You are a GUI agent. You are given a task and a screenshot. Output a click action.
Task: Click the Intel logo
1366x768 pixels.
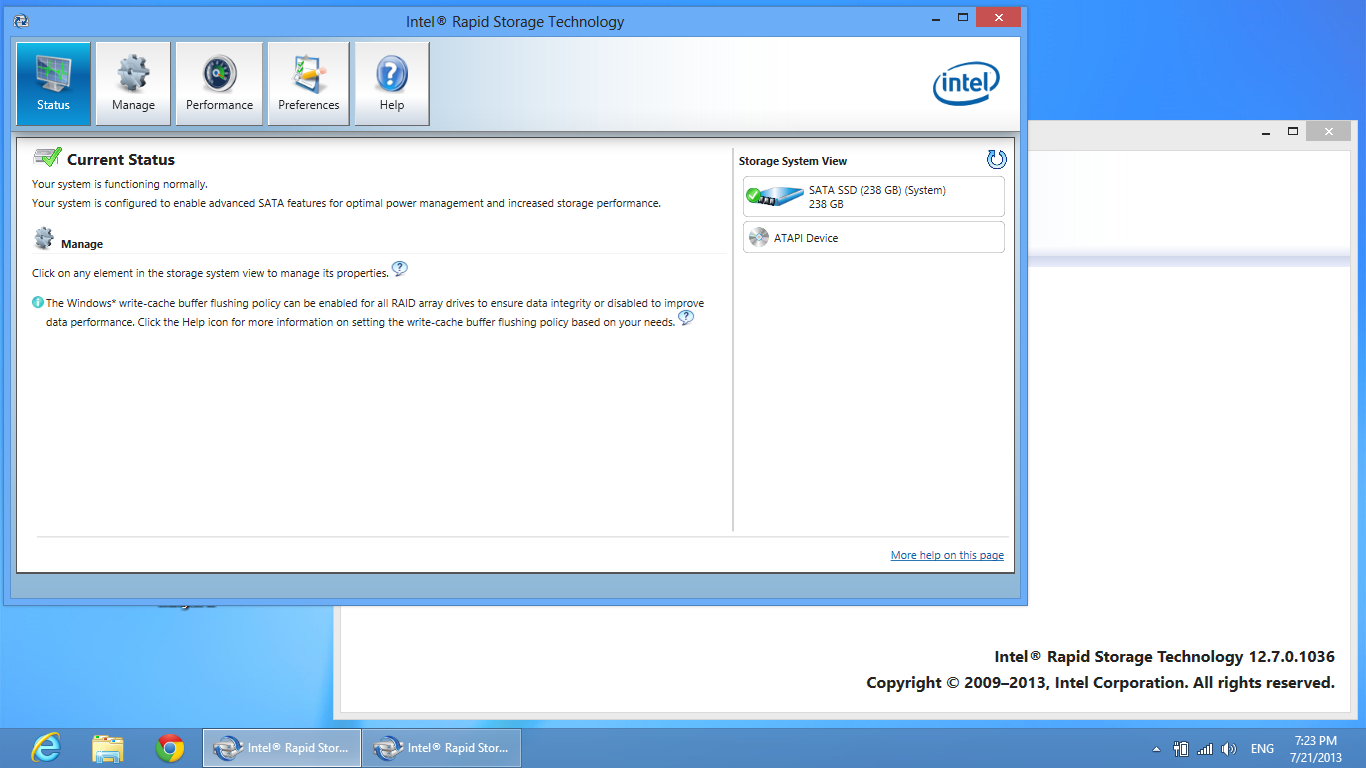[x=966, y=85]
